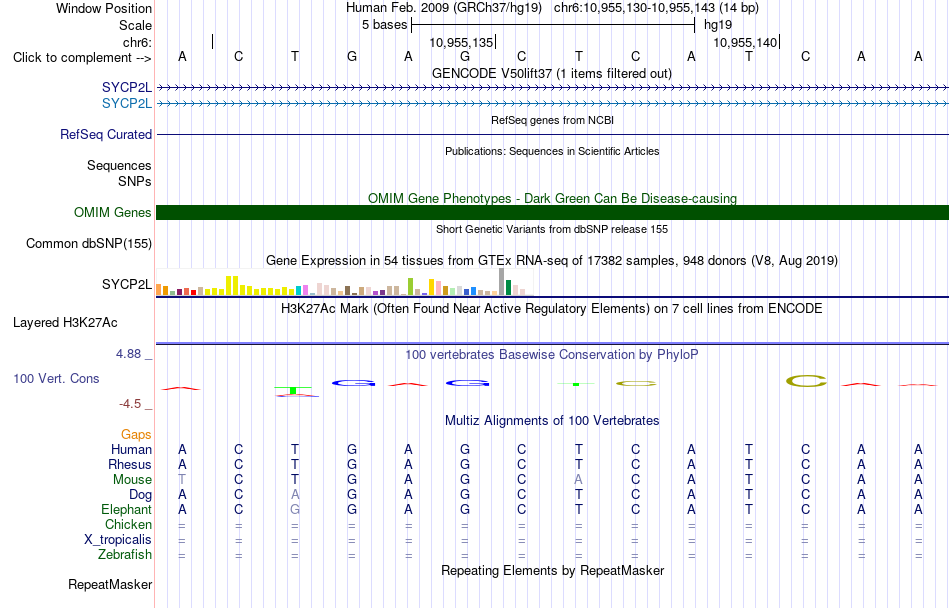
Task: Click 'Short Genetic Variants from dbSNP release 155'
Action: pos(552,230)
